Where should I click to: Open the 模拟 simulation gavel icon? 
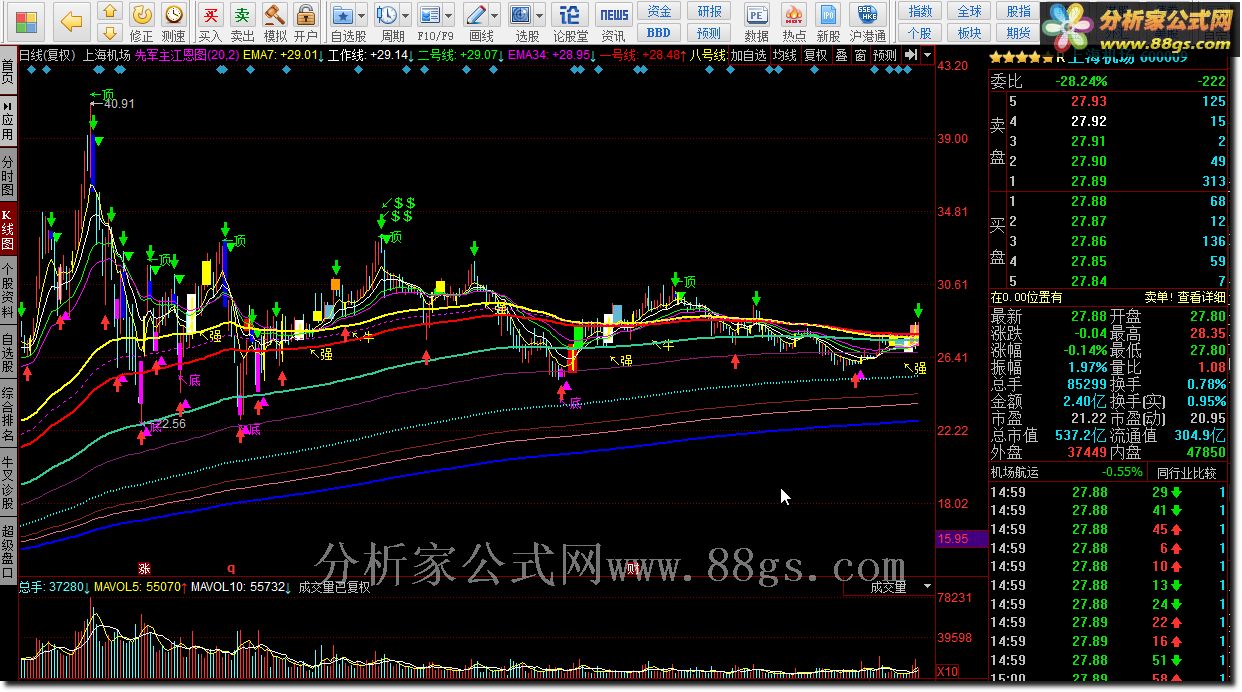click(274, 22)
